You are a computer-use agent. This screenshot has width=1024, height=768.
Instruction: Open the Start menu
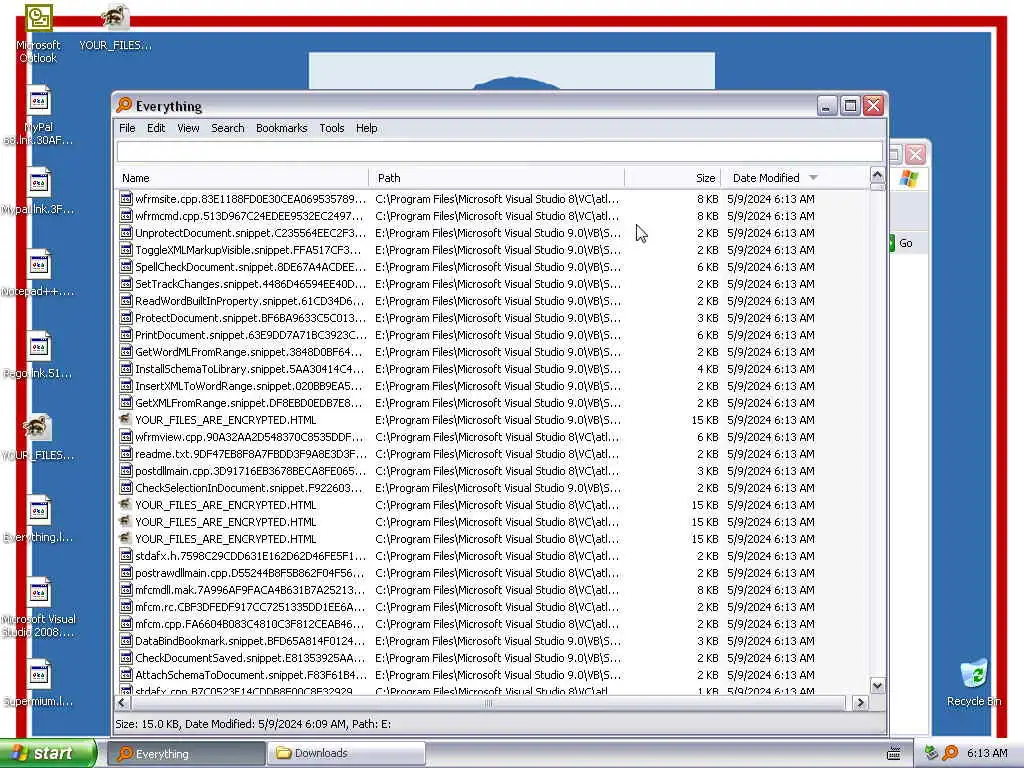point(47,753)
